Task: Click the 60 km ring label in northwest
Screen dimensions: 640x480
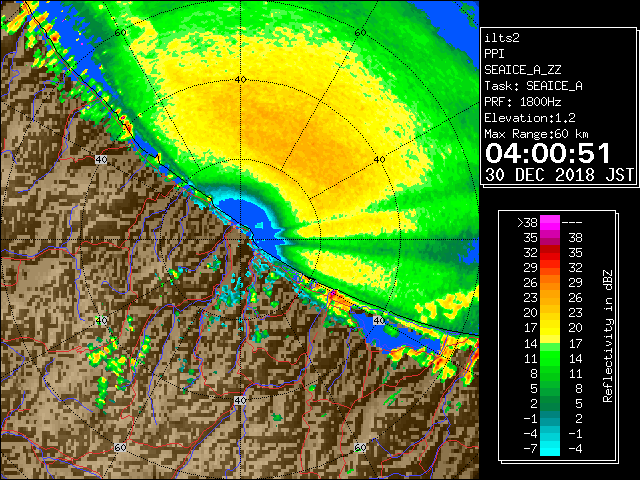Action: tap(120, 33)
